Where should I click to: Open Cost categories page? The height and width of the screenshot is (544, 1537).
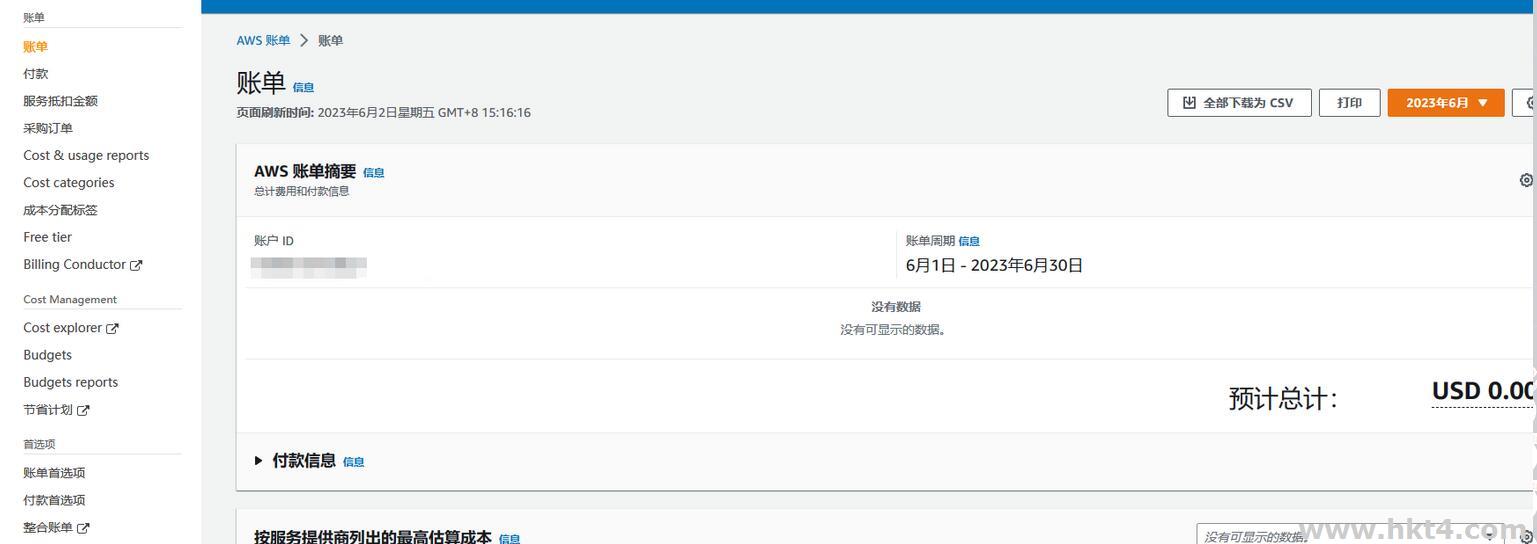pos(69,182)
